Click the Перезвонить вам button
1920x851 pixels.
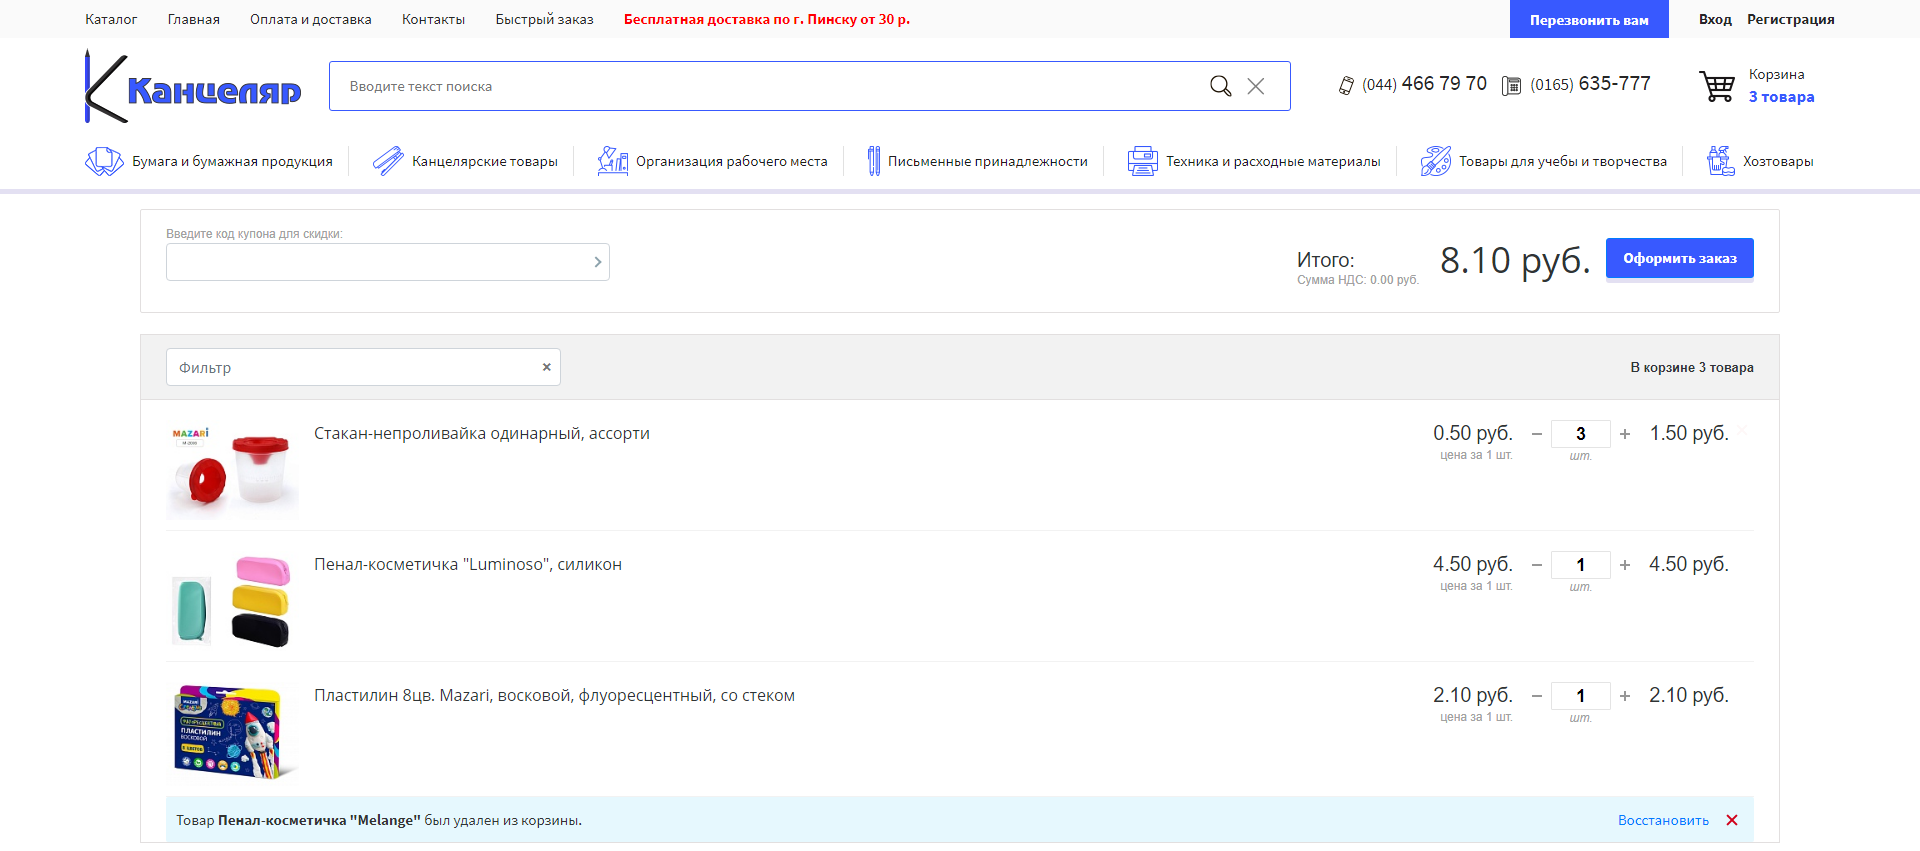pyautogui.click(x=1588, y=20)
